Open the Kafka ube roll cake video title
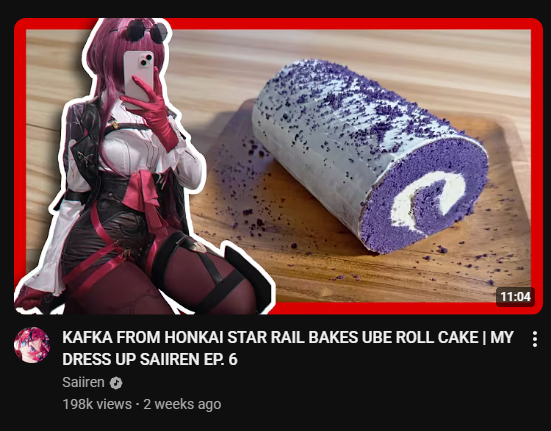This screenshot has width=551, height=431. (x=288, y=348)
